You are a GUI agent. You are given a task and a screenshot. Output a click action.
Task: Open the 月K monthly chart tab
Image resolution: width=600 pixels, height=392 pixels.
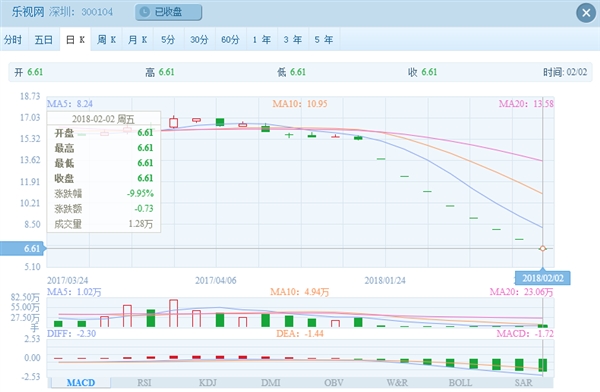pos(138,39)
